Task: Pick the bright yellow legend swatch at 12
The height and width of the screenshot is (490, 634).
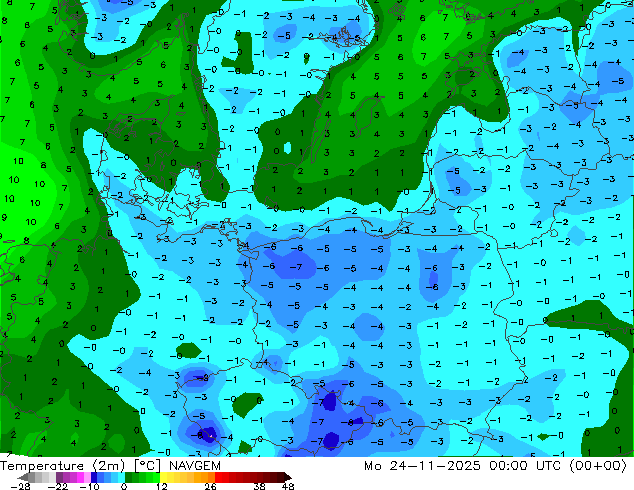Action: point(163,477)
